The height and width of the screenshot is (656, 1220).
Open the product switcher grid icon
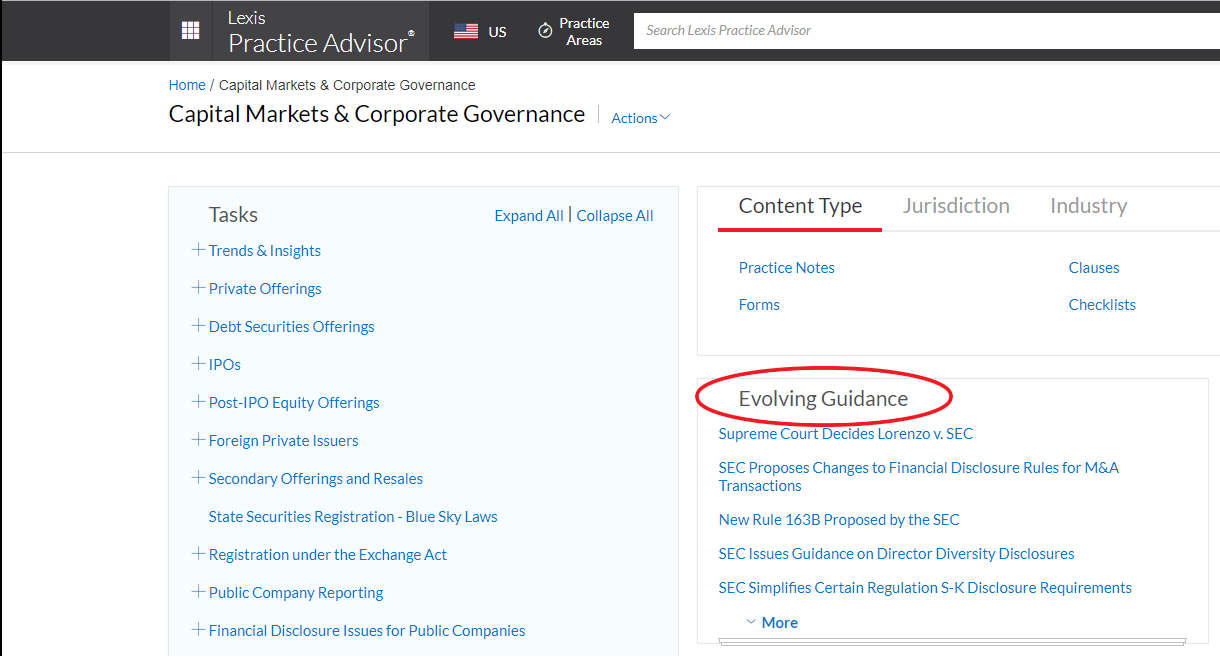[x=190, y=31]
